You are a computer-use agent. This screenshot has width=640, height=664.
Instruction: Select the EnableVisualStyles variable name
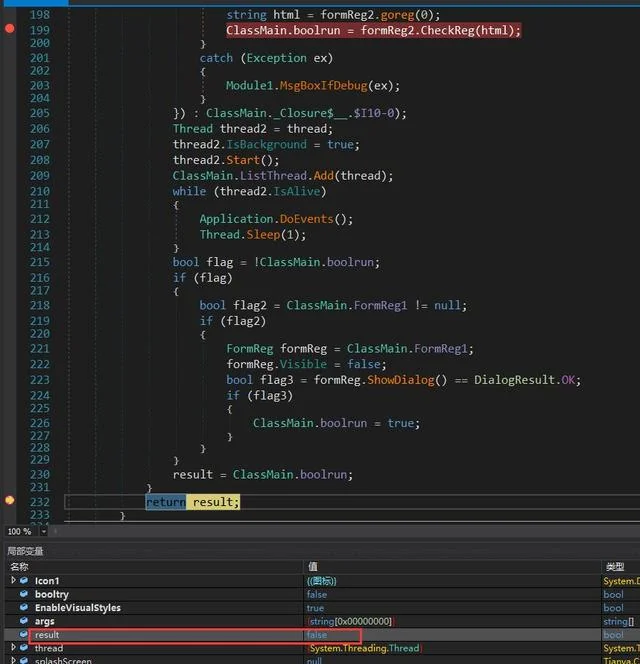click(78, 608)
